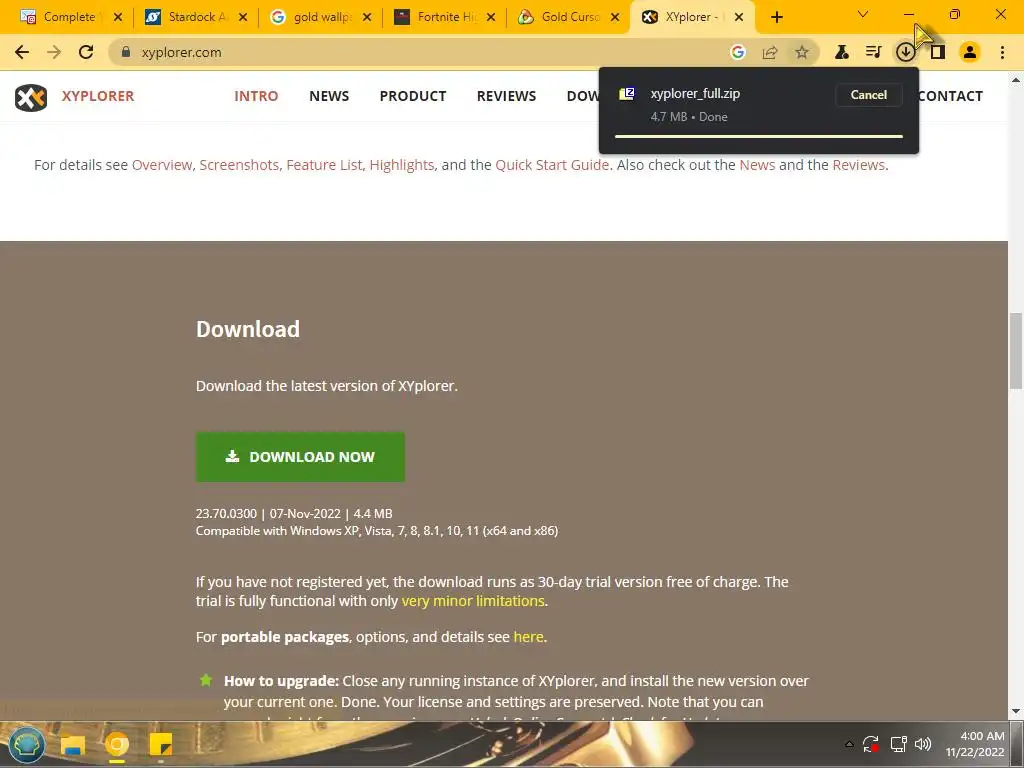Open the NEWS menu item
The height and width of the screenshot is (768, 1024).
[x=329, y=96]
